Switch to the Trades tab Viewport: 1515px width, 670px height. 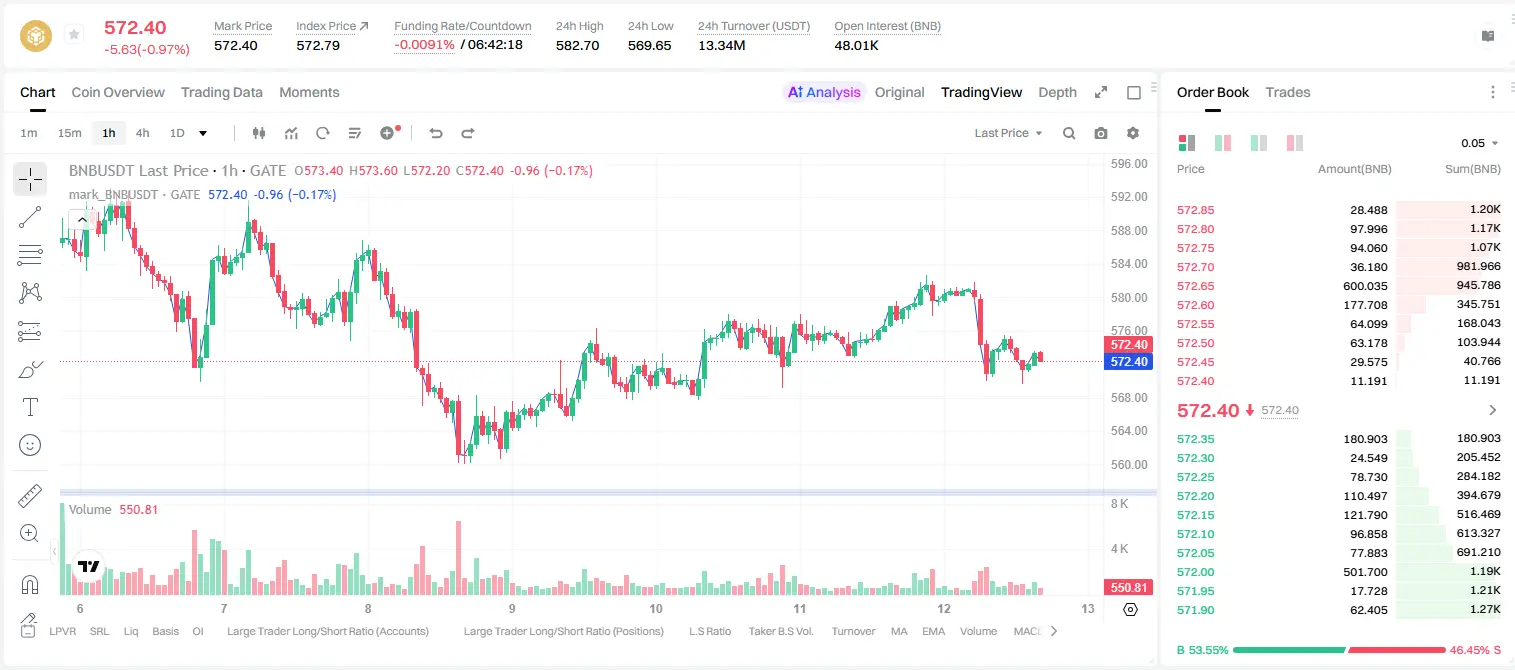tap(1288, 92)
